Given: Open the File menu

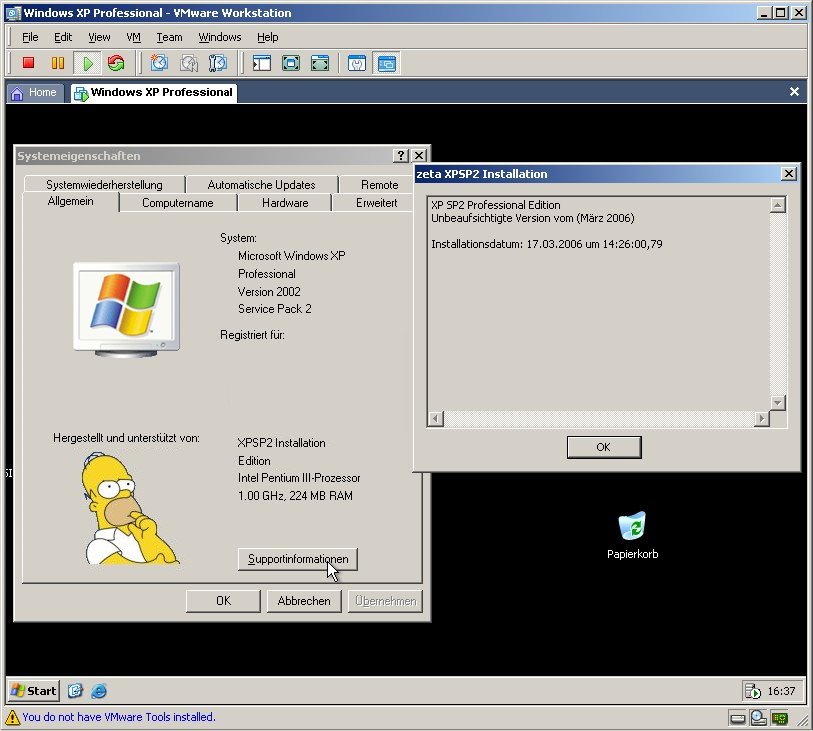Looking at the screenshot, I should coord(30,37).
